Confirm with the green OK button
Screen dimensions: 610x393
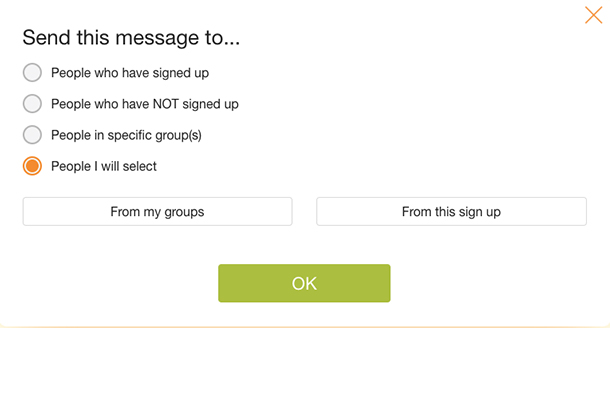click(304, 283)
